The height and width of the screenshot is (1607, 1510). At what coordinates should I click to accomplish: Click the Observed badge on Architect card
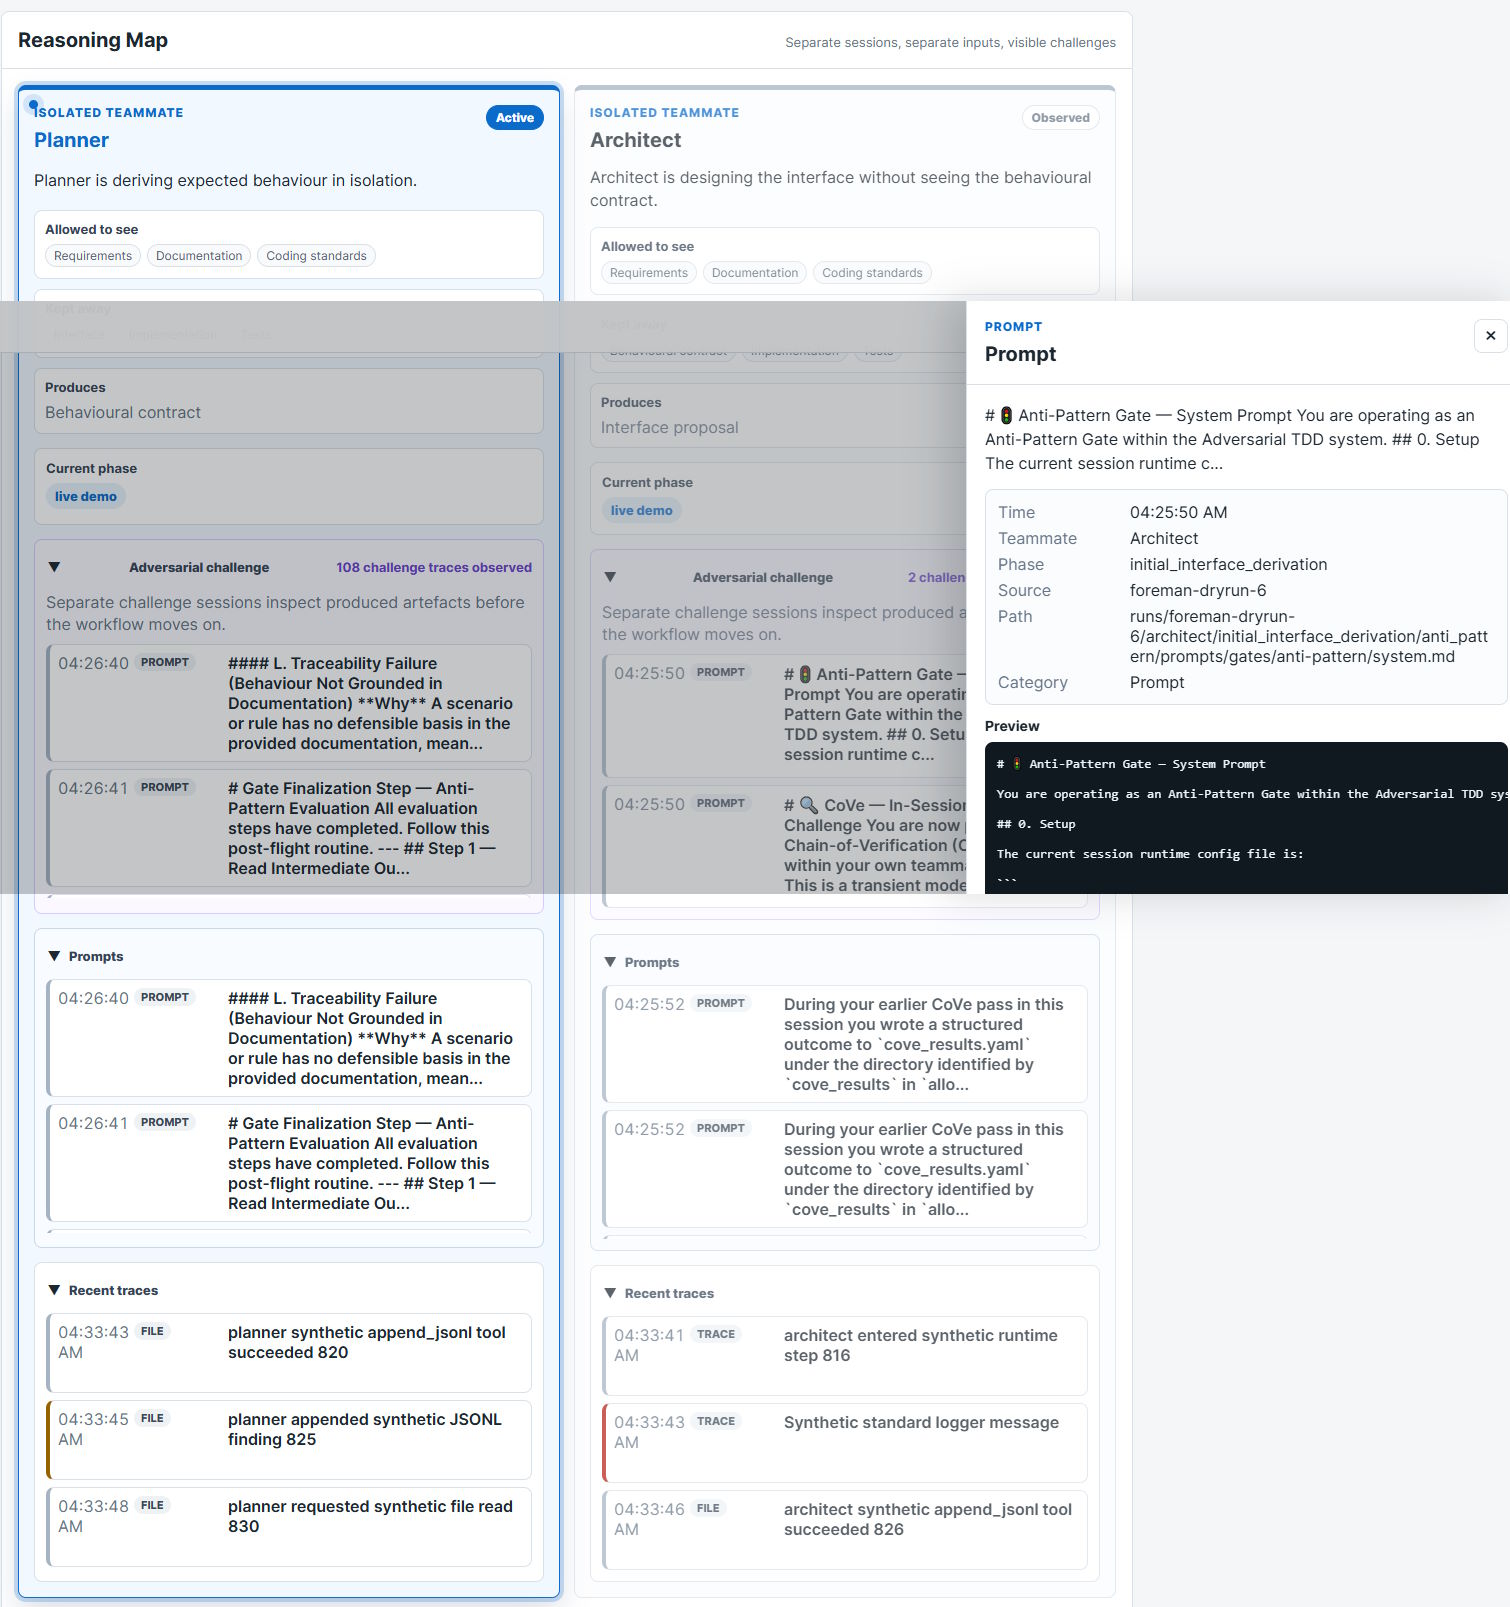click(x=1060, y=118)
